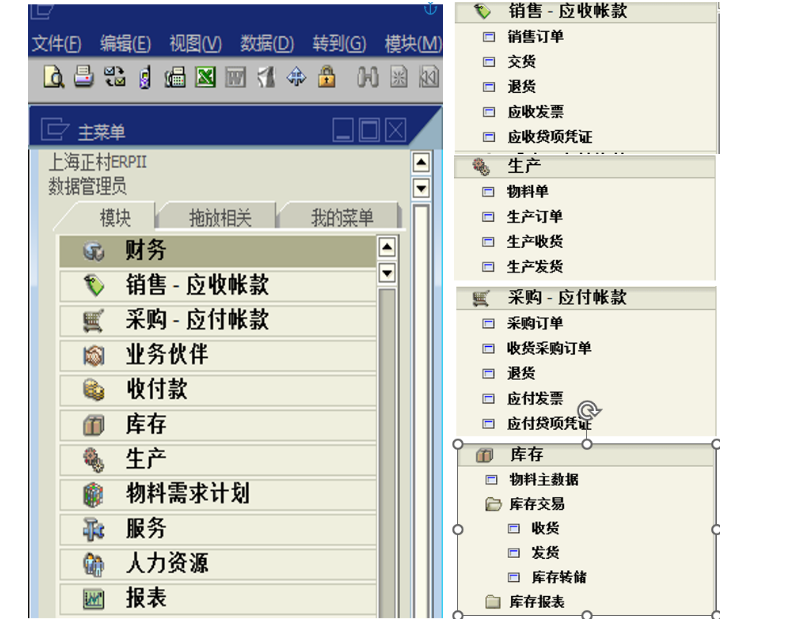Click module list inner scroll-up arrow
The image size is (790, 621).
click(387, 247)
